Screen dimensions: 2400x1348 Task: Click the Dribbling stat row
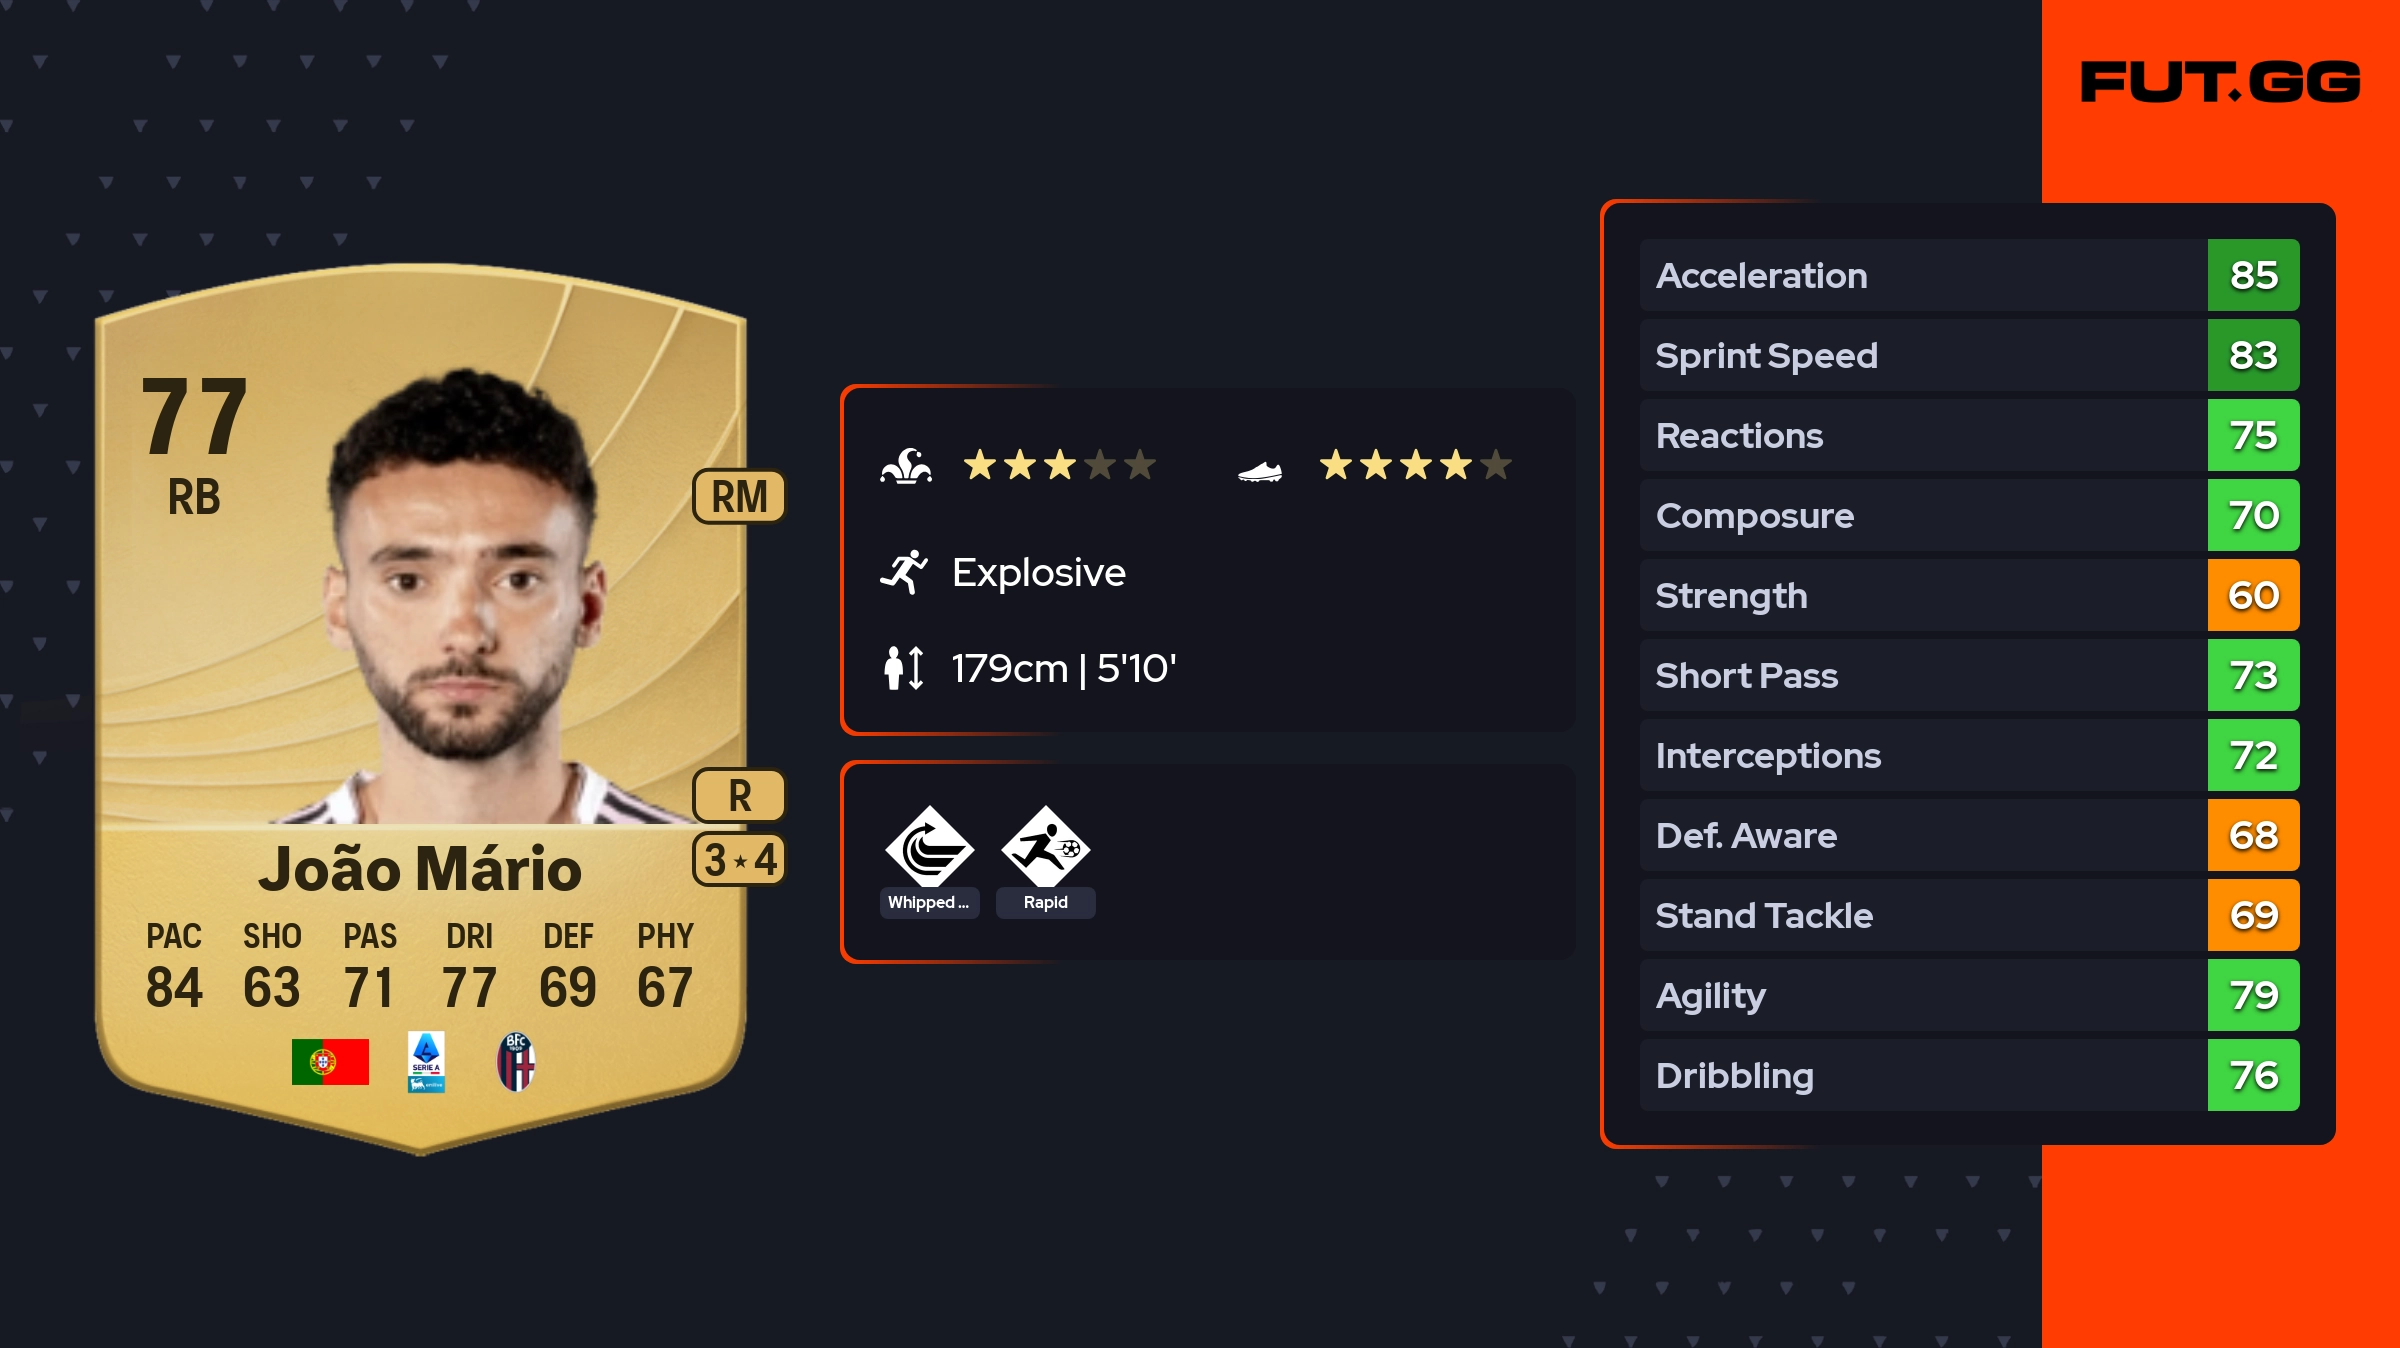pyautogui.click(x=1969, y=1075)
